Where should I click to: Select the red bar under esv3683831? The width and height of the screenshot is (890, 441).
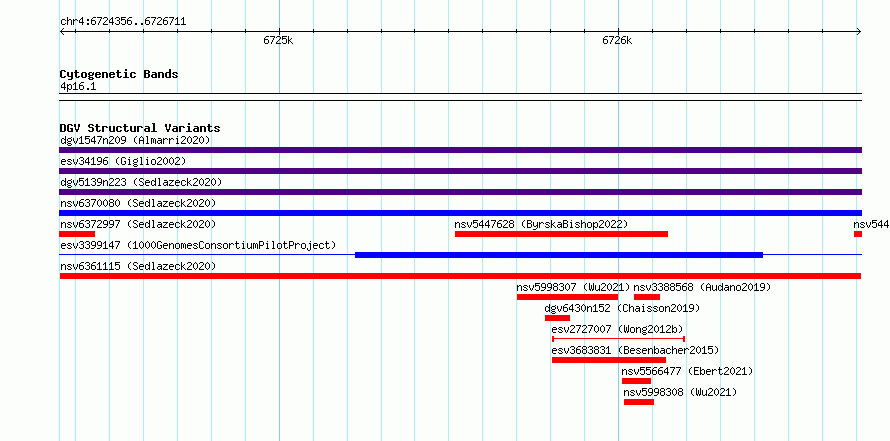click(x=609, y=360)
